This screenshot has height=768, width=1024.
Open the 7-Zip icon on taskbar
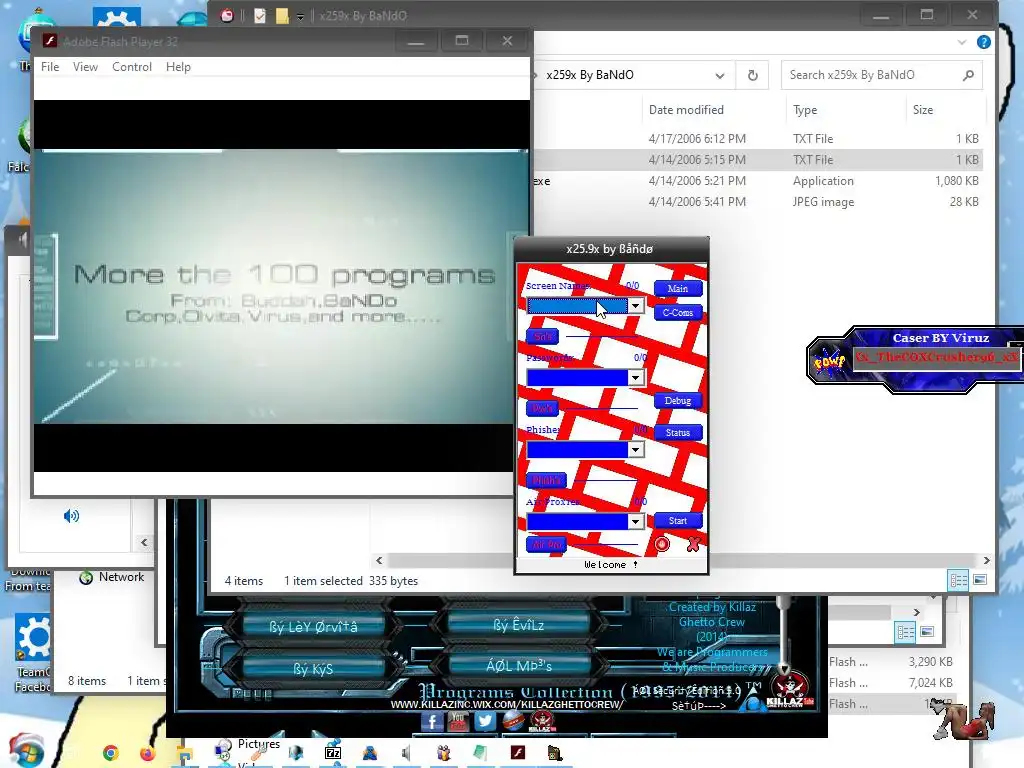click(333, 753)
